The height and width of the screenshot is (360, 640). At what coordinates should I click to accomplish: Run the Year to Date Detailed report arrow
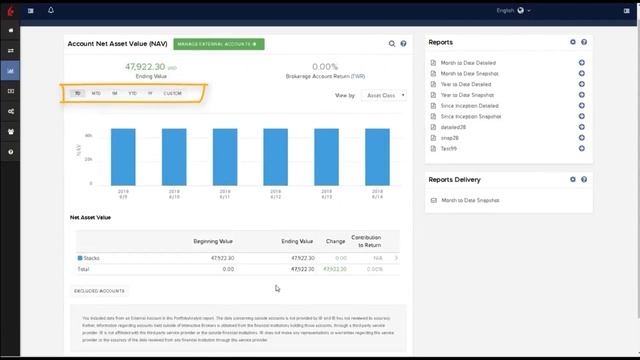(582, 84)
